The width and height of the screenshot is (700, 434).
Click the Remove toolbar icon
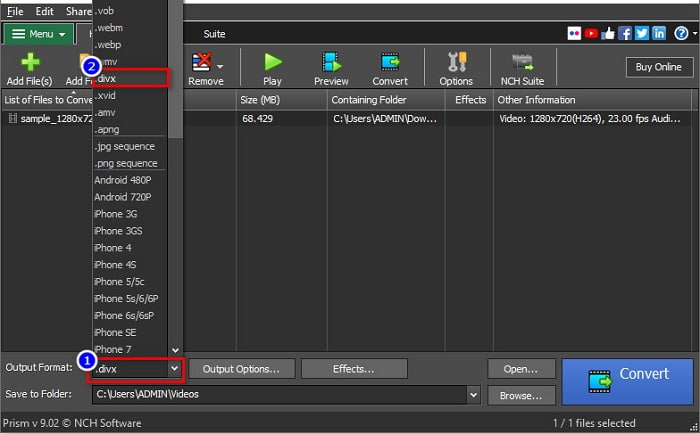(201, 62)
